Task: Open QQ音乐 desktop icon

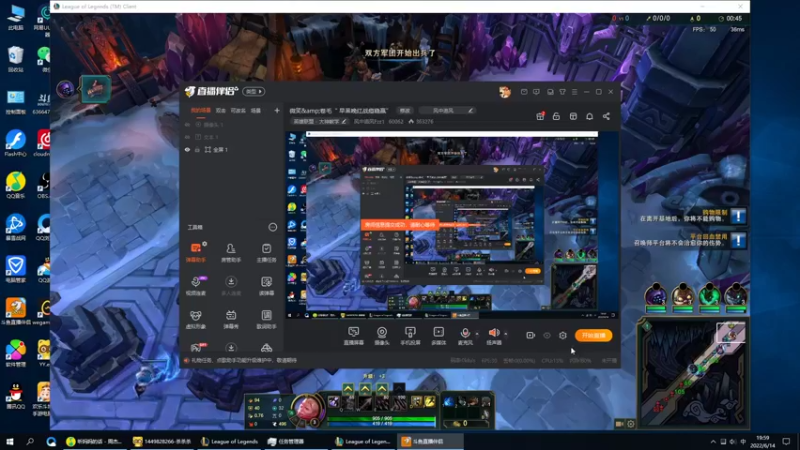Action: coord(15,185)
